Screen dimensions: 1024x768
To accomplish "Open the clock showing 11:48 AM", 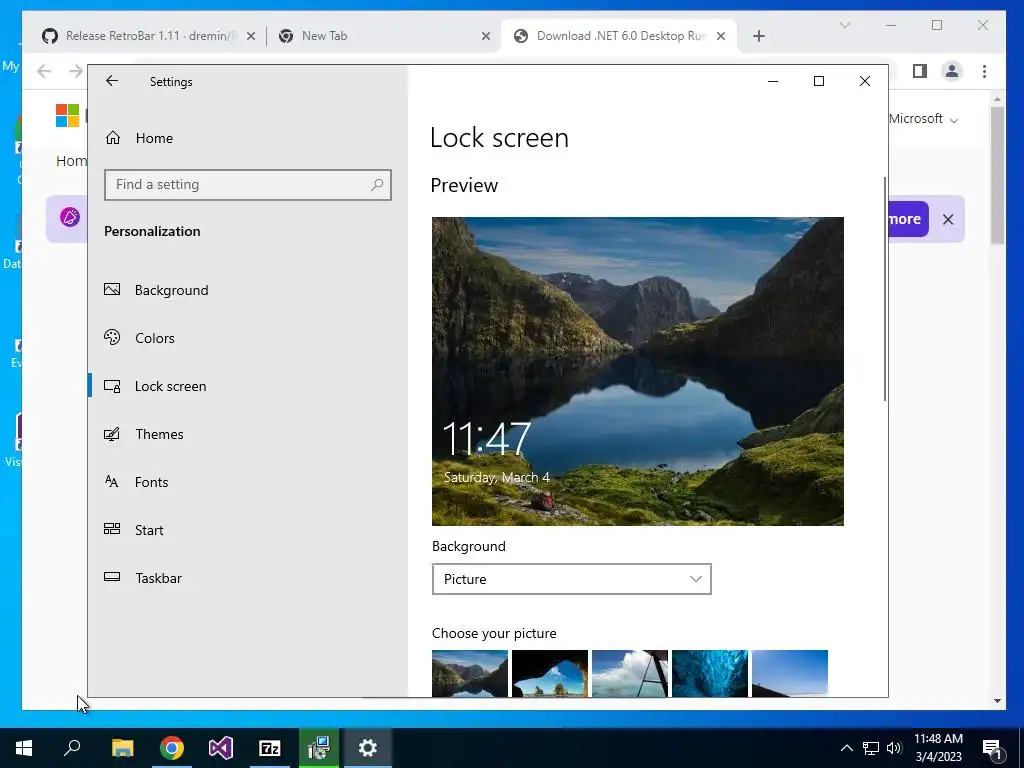I will pyautogui.click(x=938, y=748).
